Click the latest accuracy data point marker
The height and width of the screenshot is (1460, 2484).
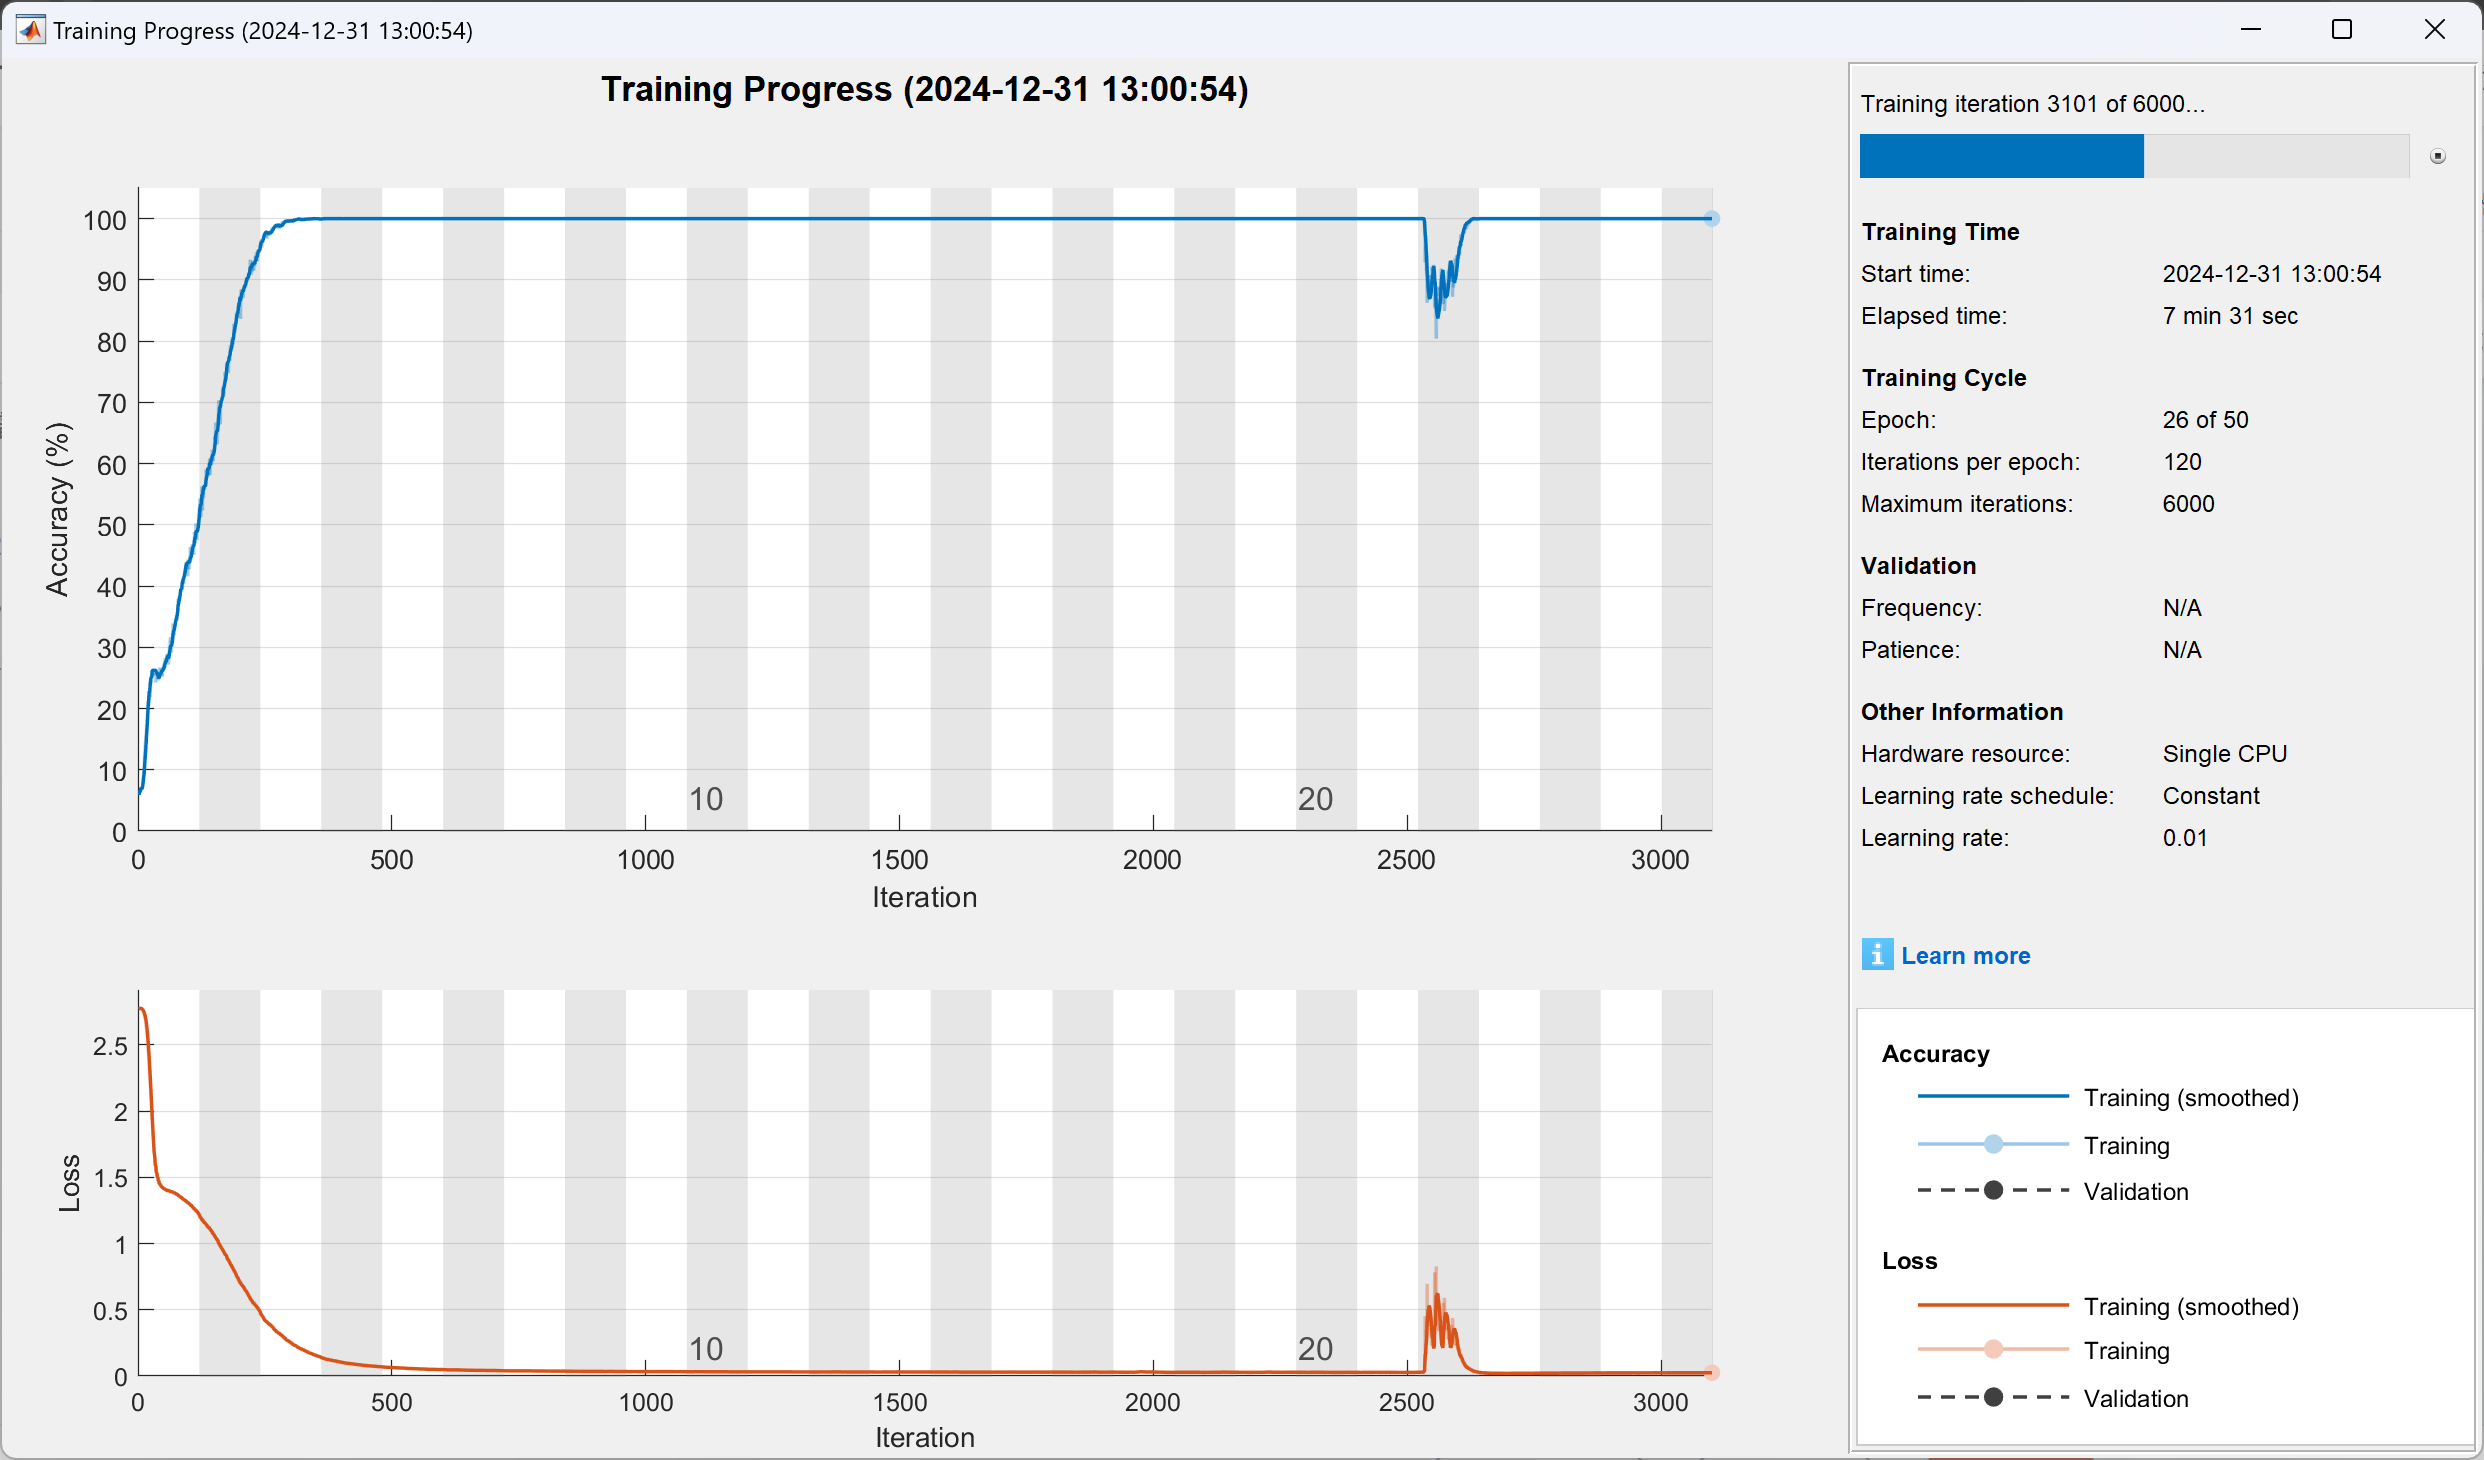(1711, 218)
